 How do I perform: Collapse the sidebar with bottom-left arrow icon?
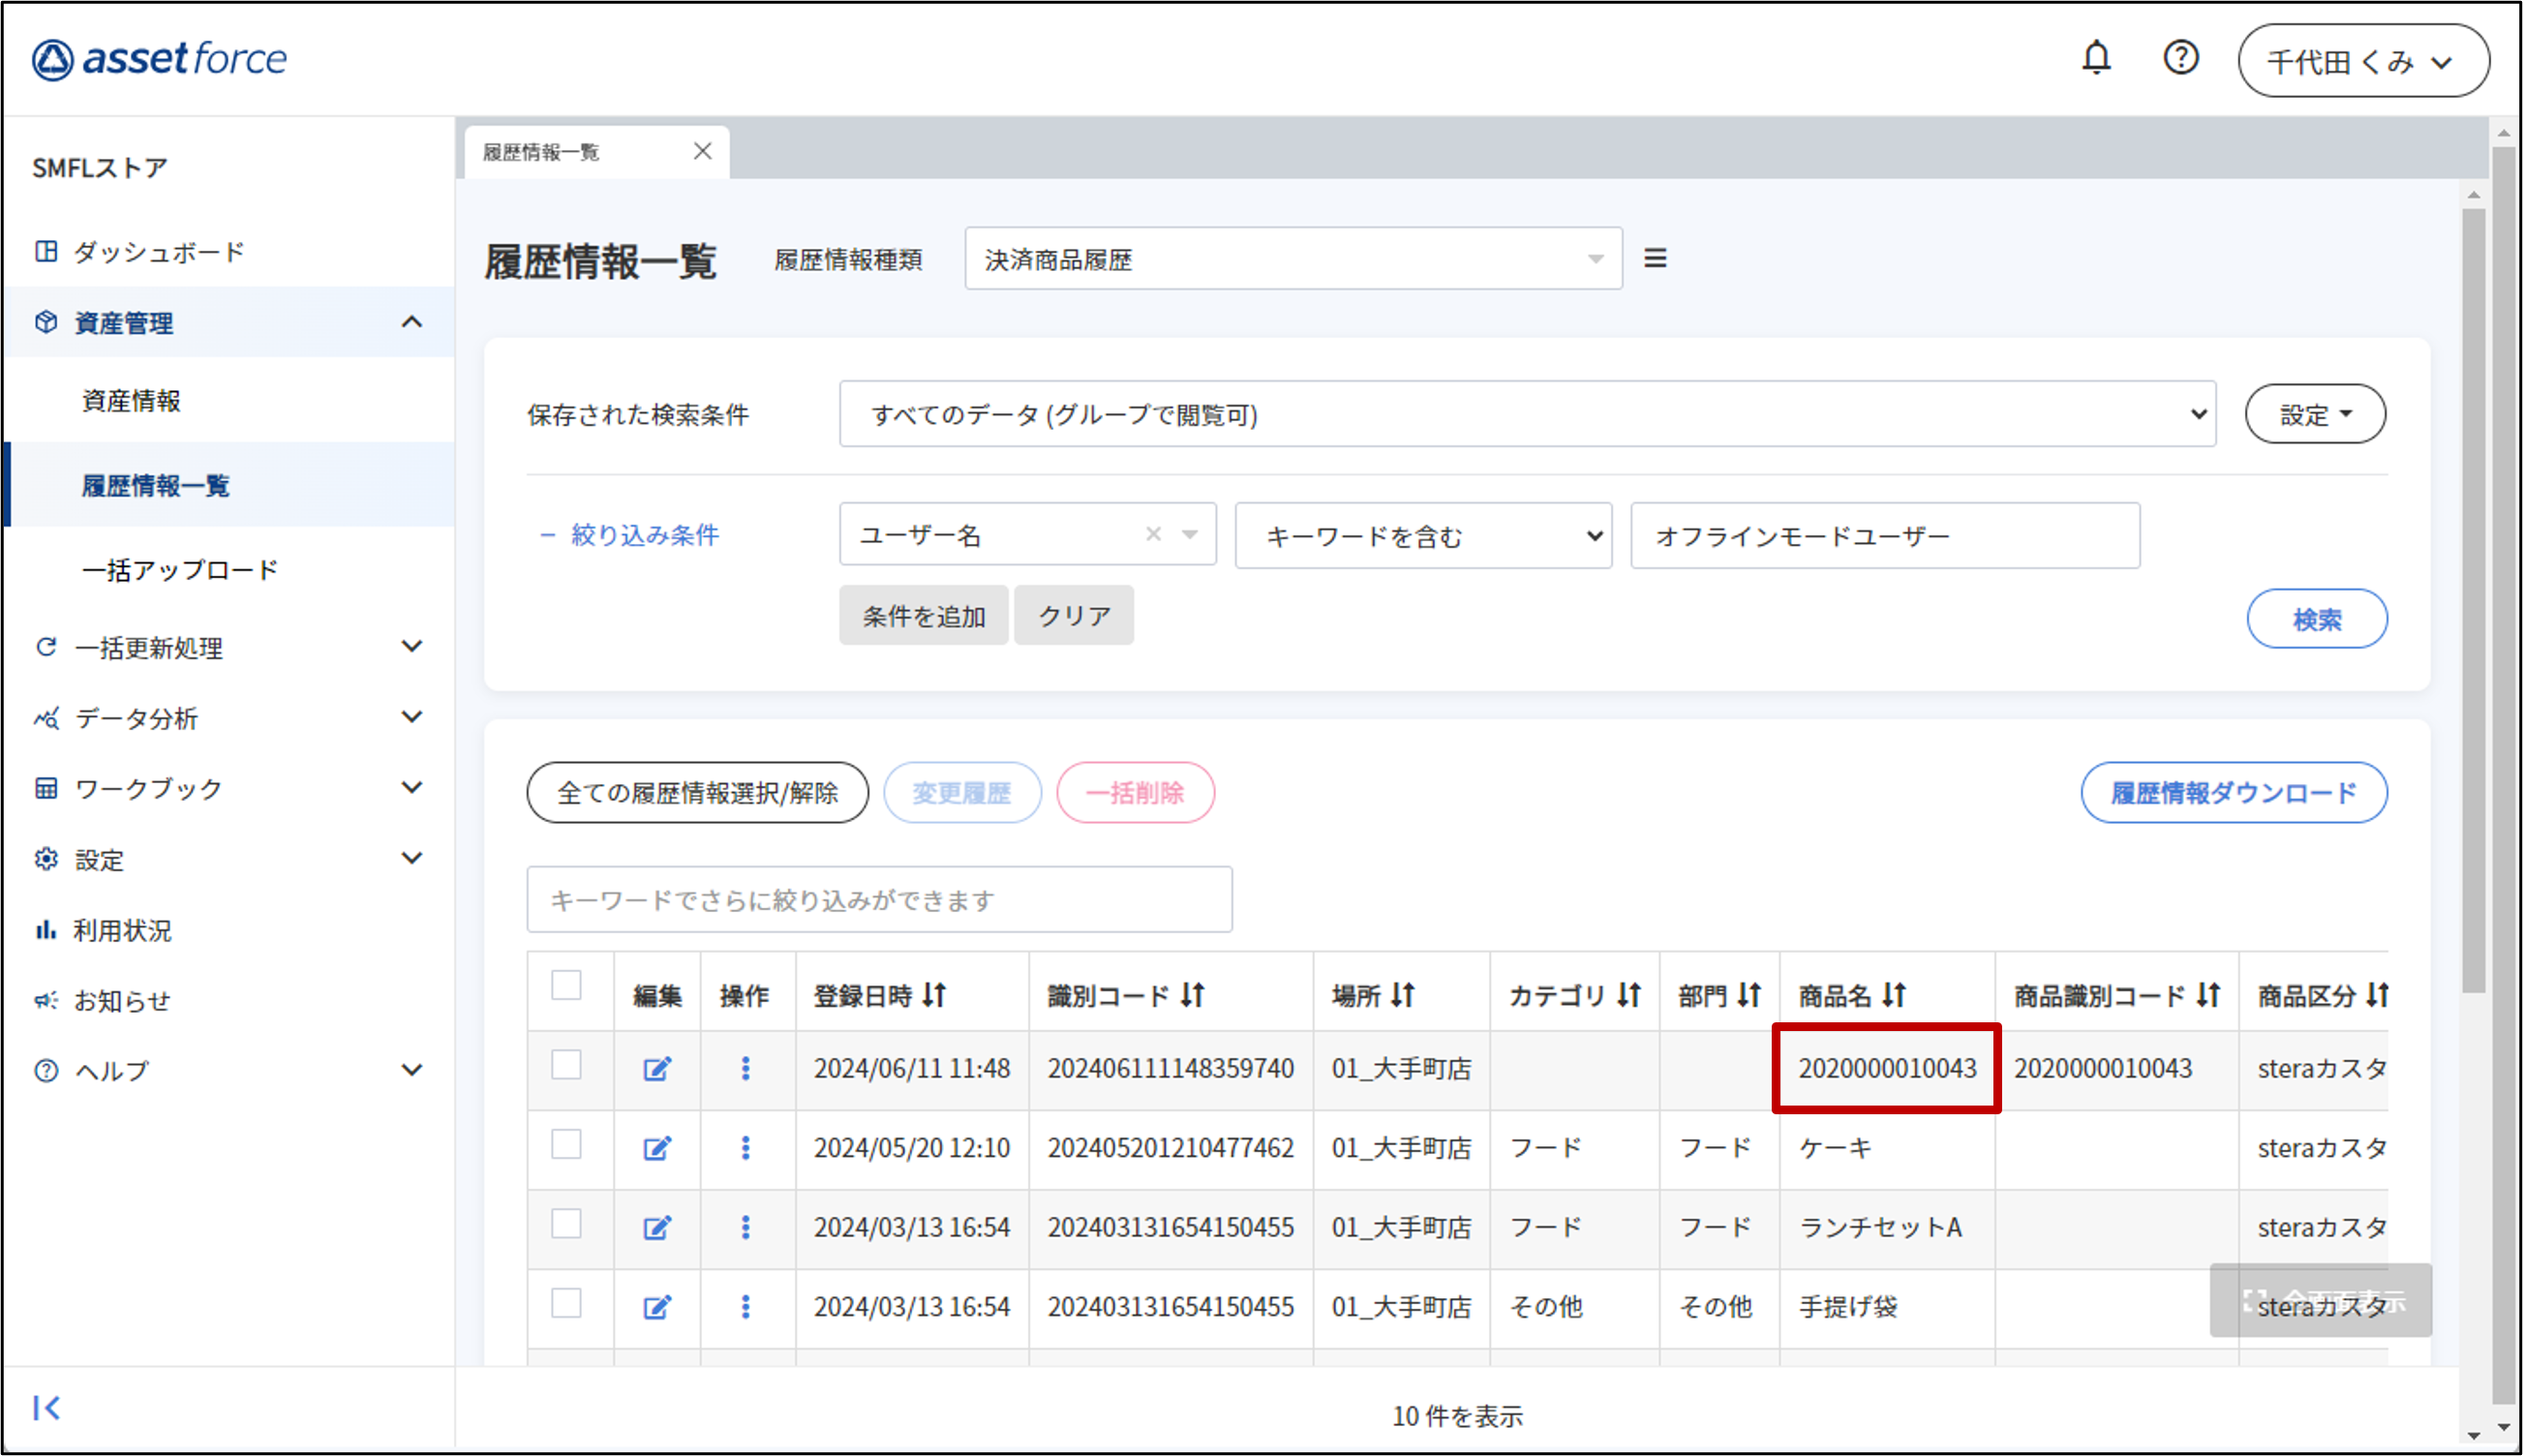click(46, 1408)
